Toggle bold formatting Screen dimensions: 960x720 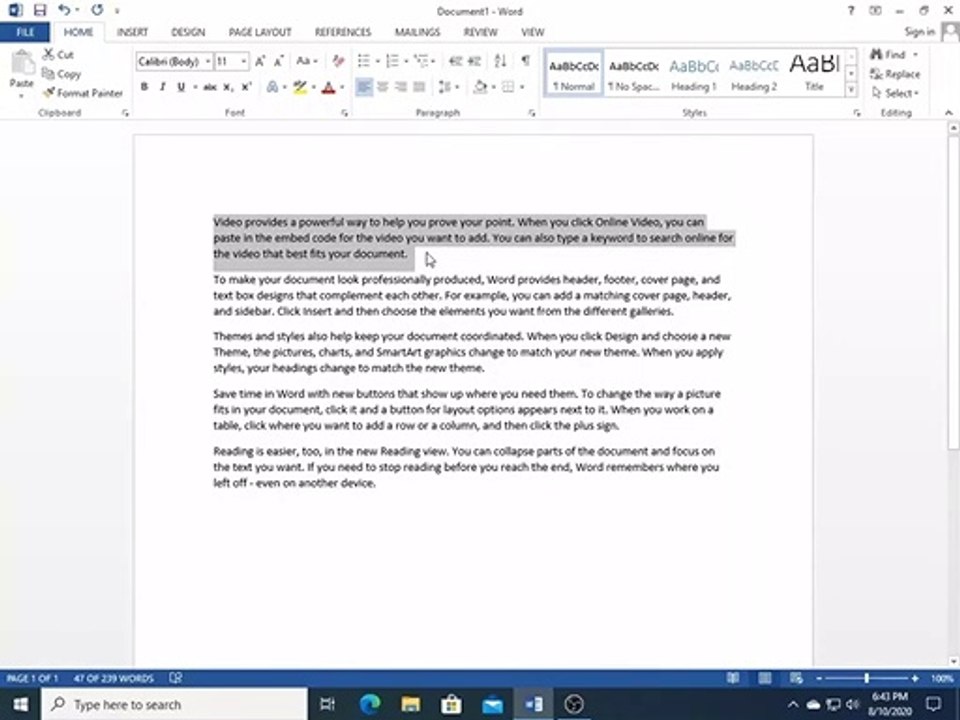click(x=144, y=88)
